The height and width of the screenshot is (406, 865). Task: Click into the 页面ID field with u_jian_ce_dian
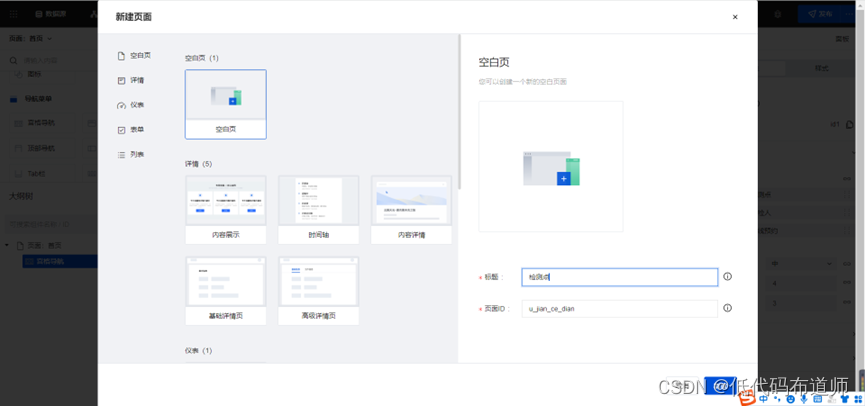[620, 309]
